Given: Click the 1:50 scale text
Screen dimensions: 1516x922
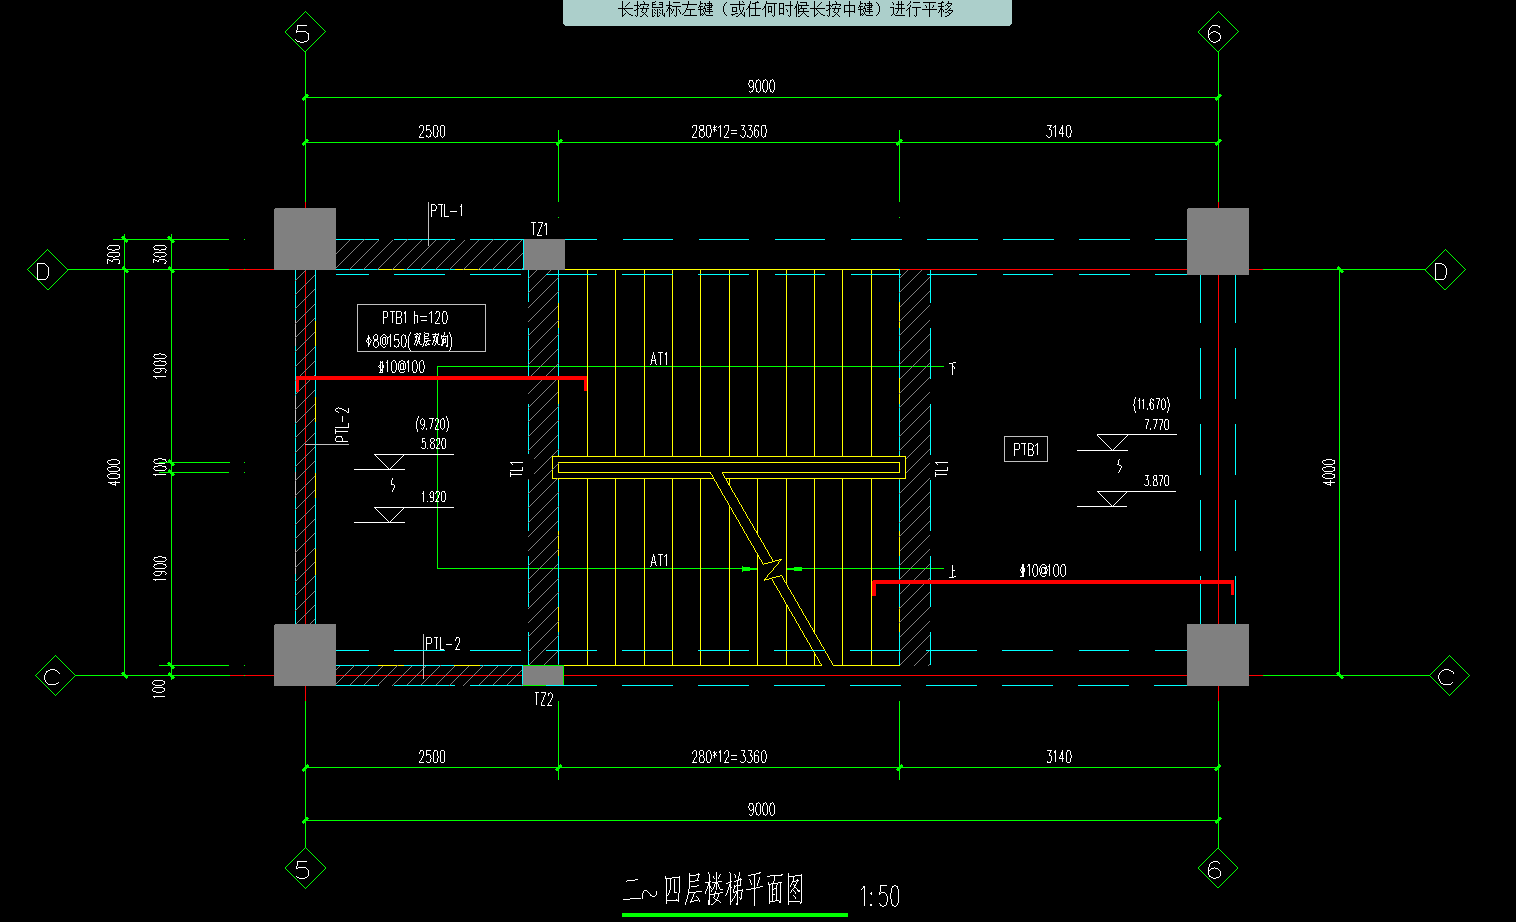Looking at the screenshot, I should (x=880, y=896).
